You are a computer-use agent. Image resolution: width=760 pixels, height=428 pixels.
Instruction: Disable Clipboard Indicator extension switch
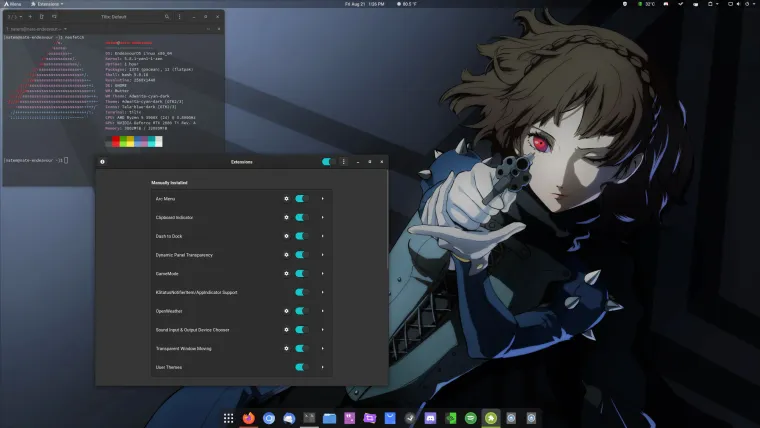tap(301, 218)
